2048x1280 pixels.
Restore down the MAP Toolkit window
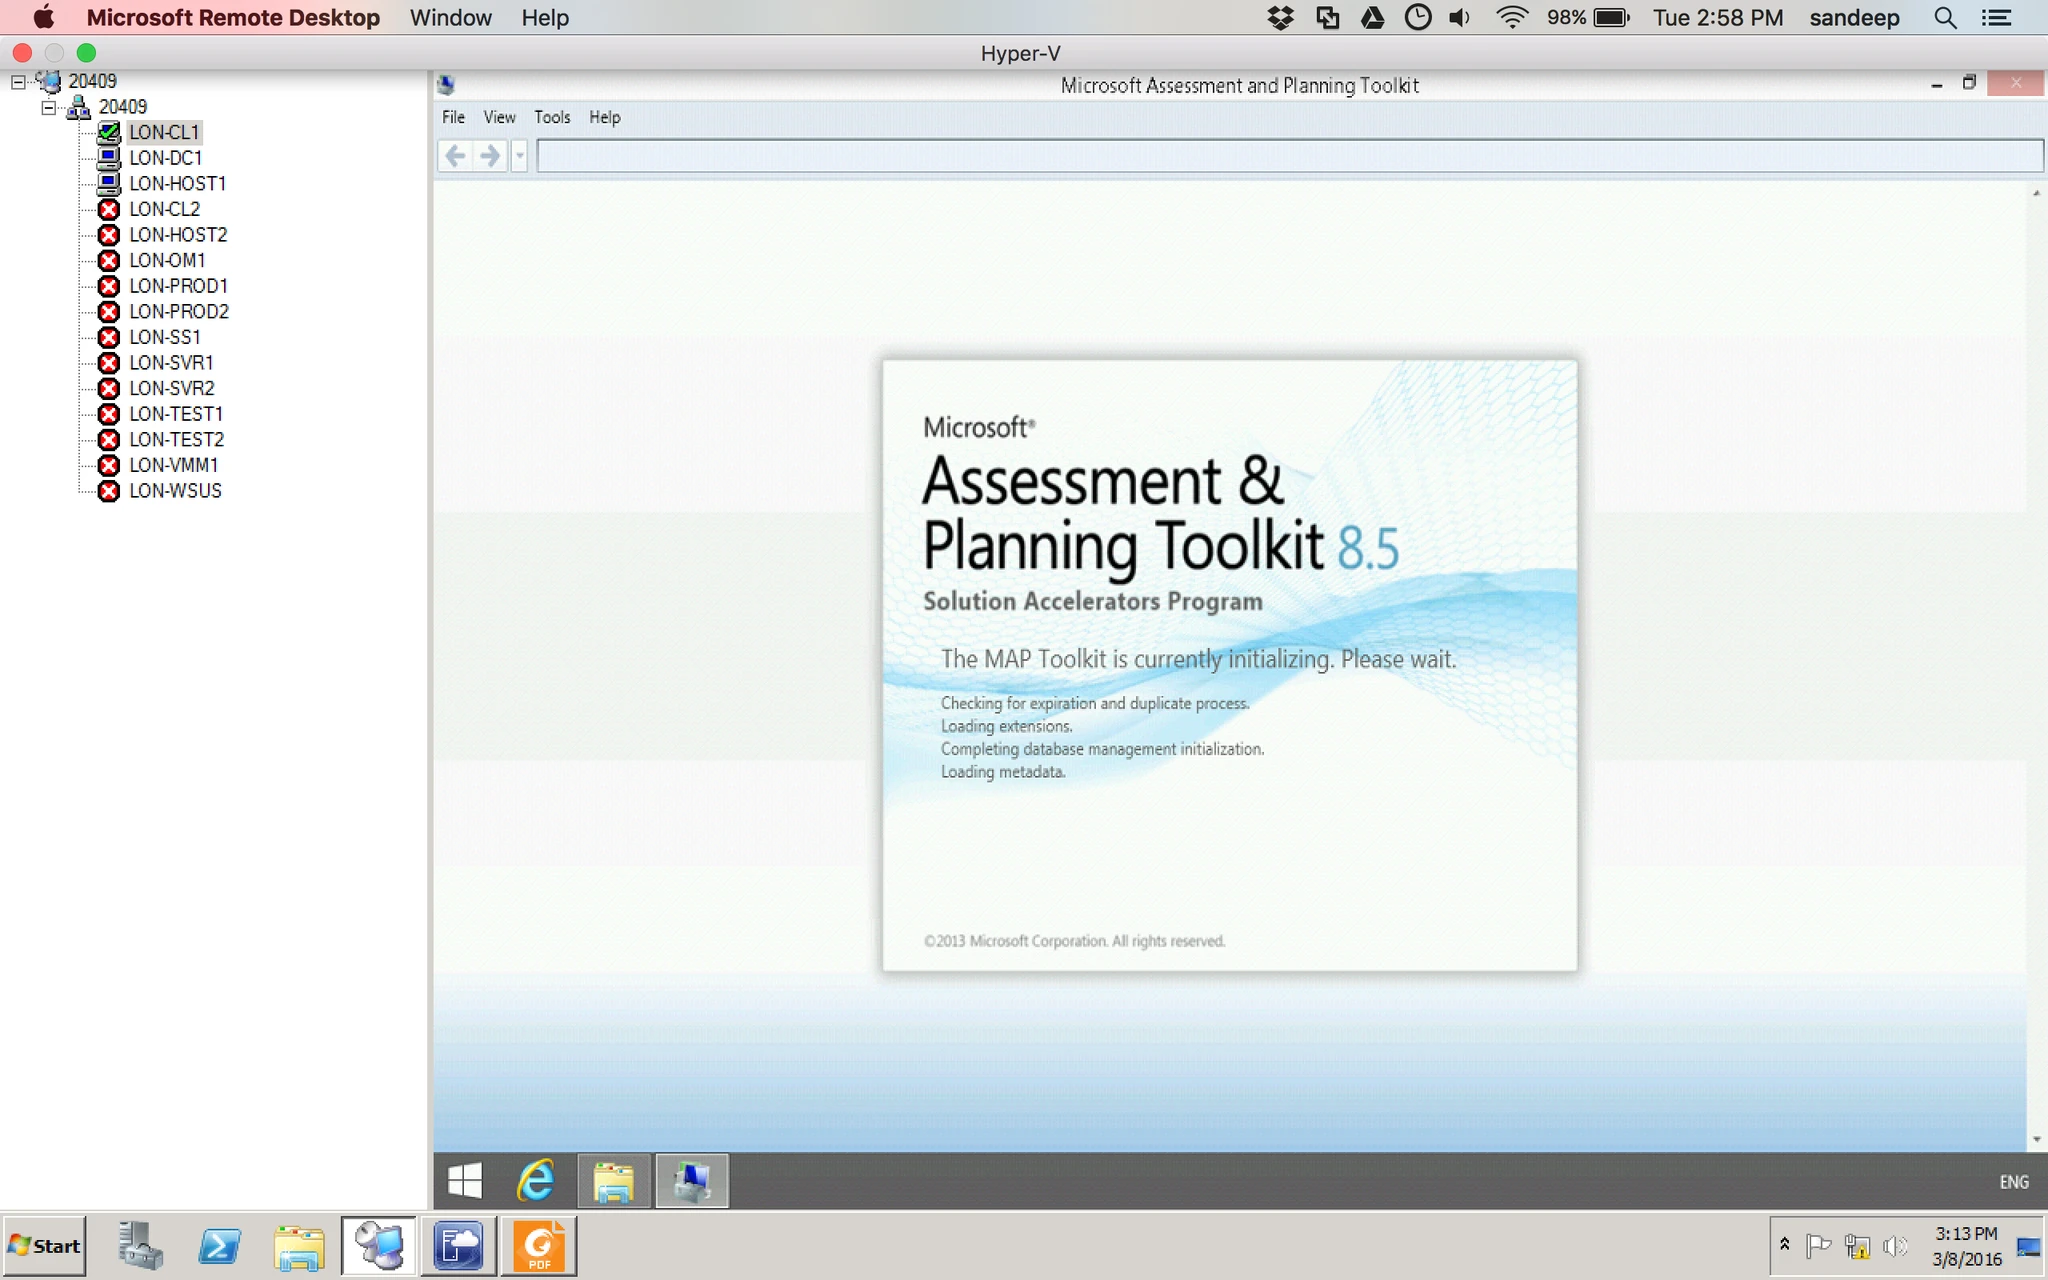(1969, 83)
